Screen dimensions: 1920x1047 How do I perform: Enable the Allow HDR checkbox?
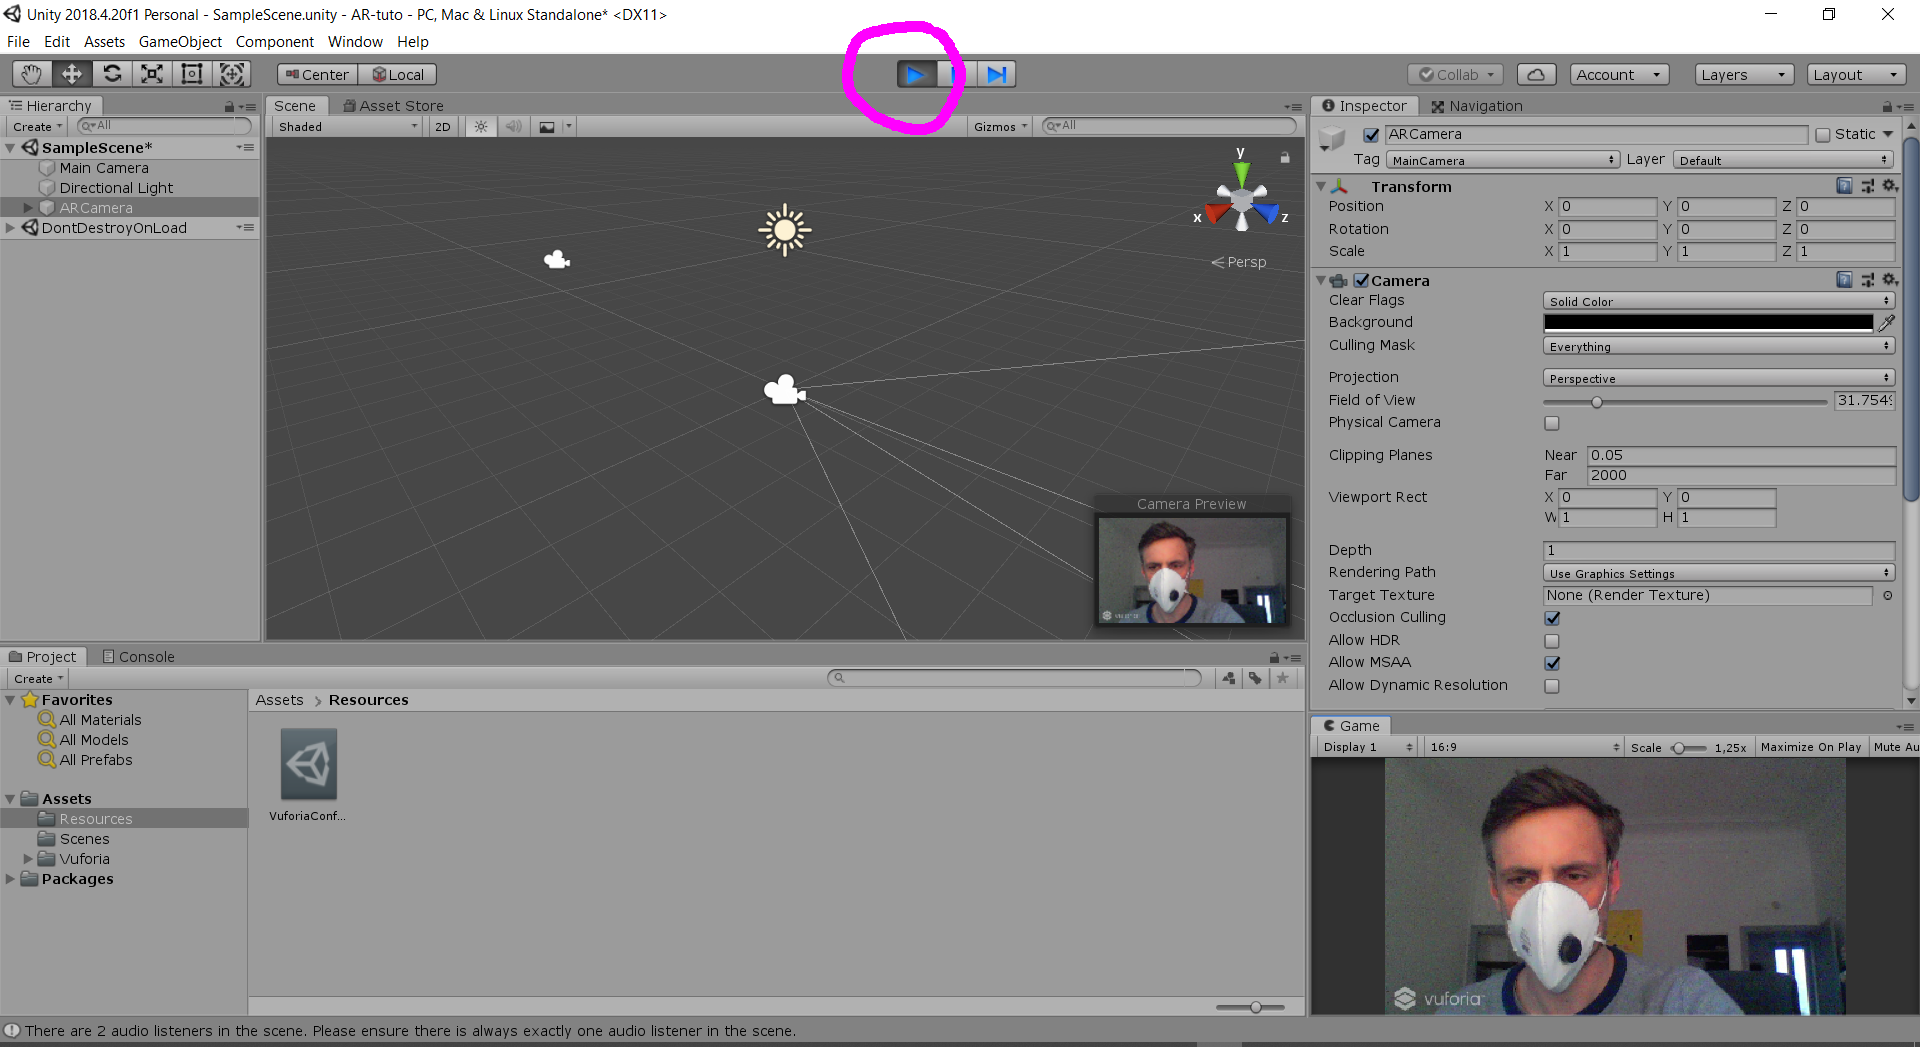coord(1552,641)
